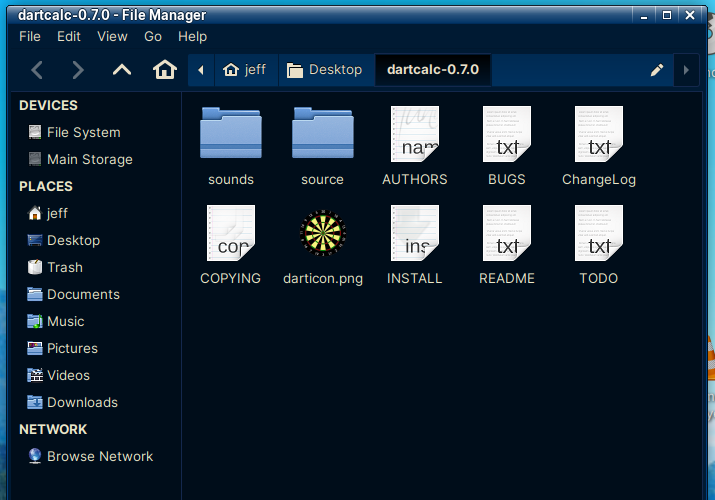Go to the home folder icon
This screenshot has width=715, height=500.
coord(164,70)
